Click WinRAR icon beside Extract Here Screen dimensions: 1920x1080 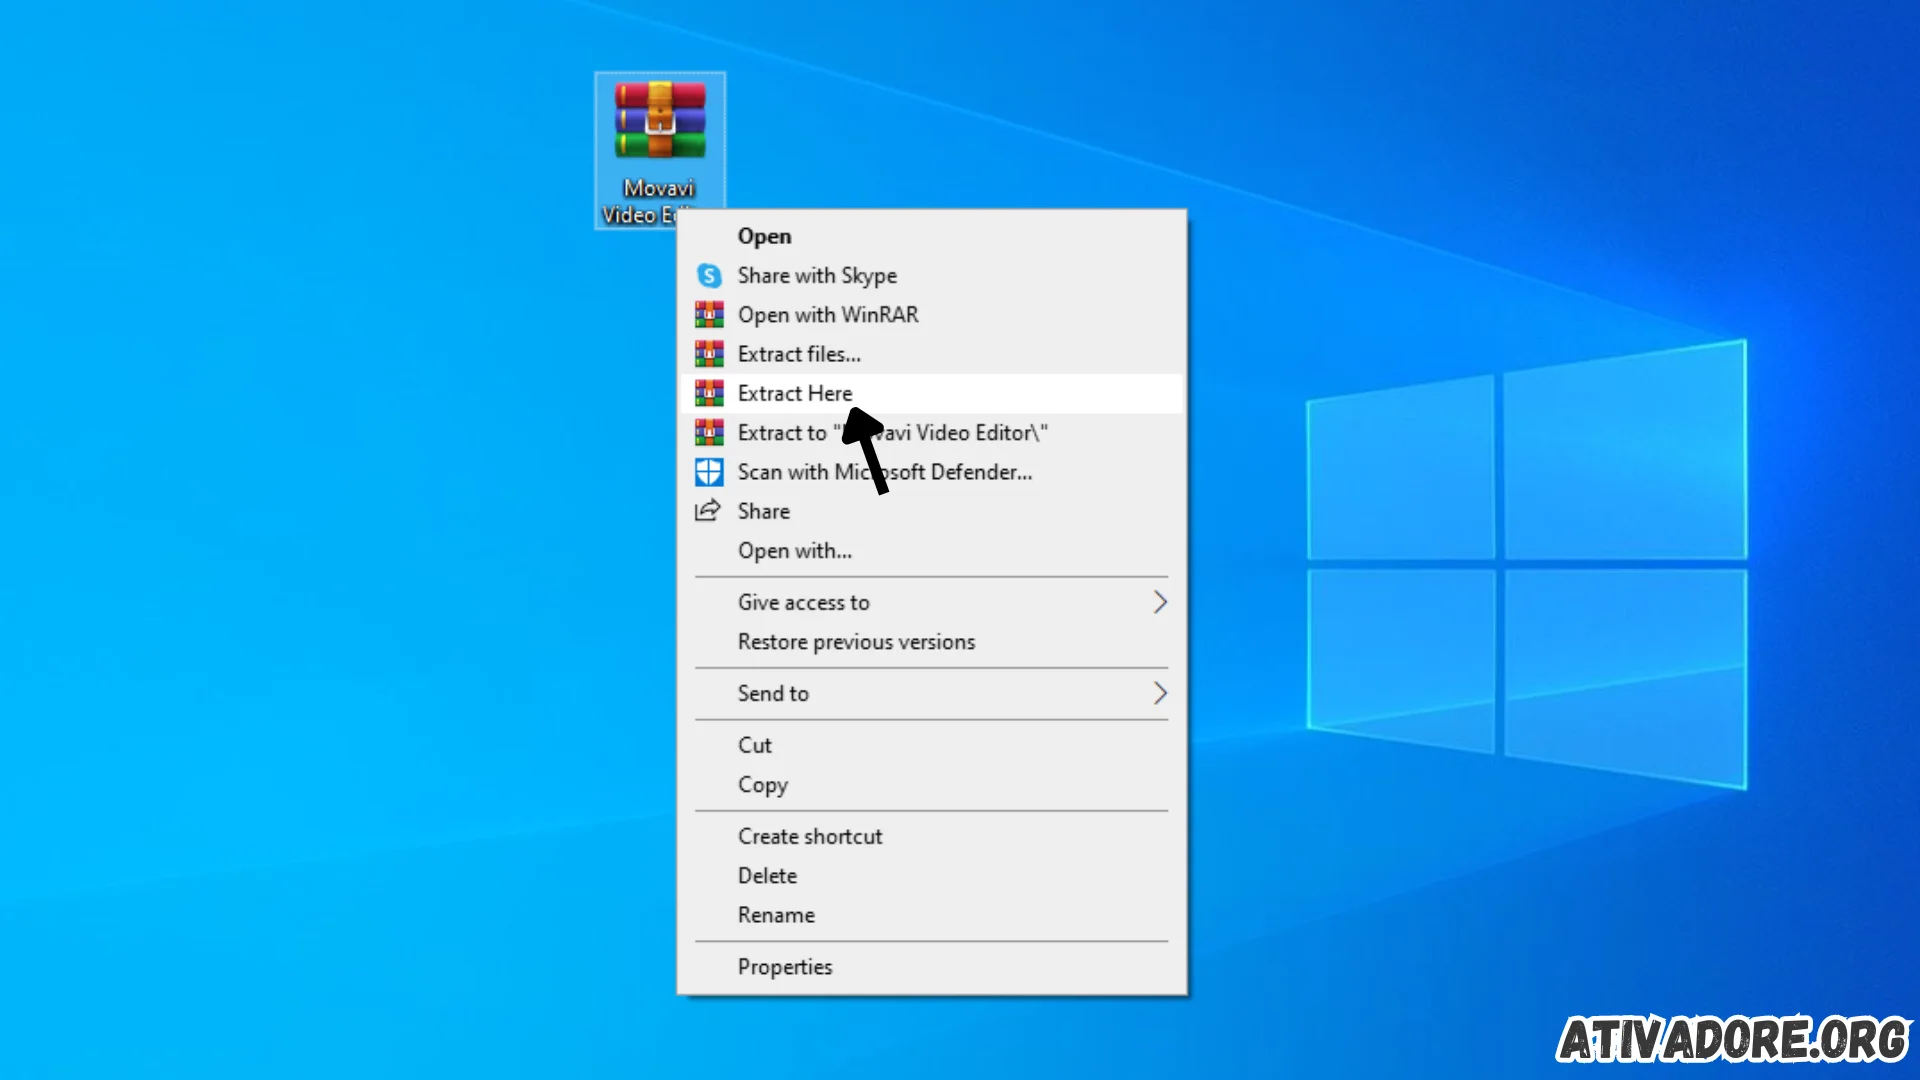(709, 393)
